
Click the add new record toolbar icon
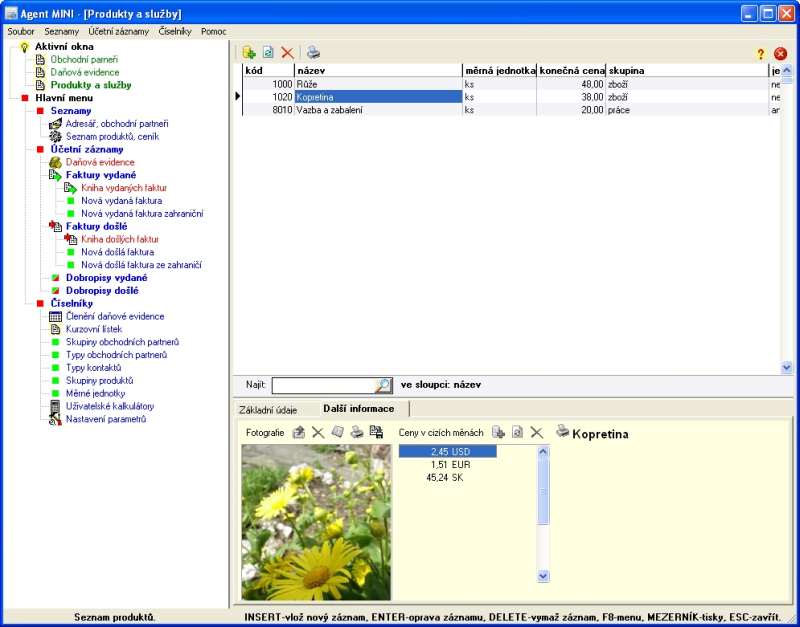click(x=249, y=52)
